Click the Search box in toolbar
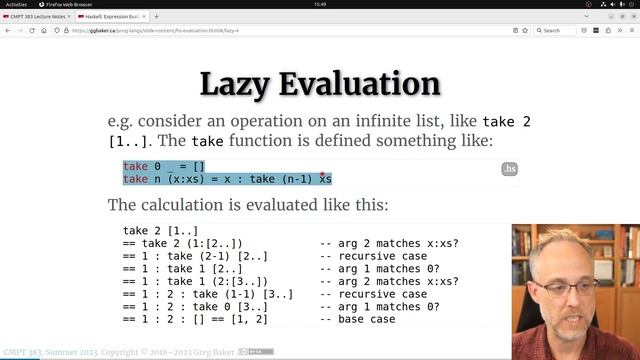640x360 pixels. 555,31
